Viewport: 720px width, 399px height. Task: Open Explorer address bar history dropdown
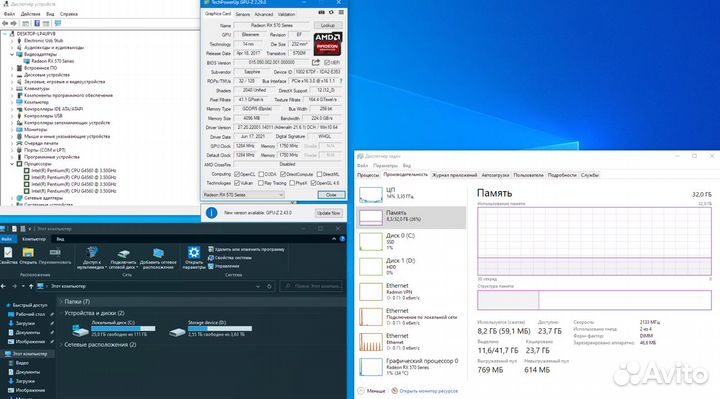point(258,286)
